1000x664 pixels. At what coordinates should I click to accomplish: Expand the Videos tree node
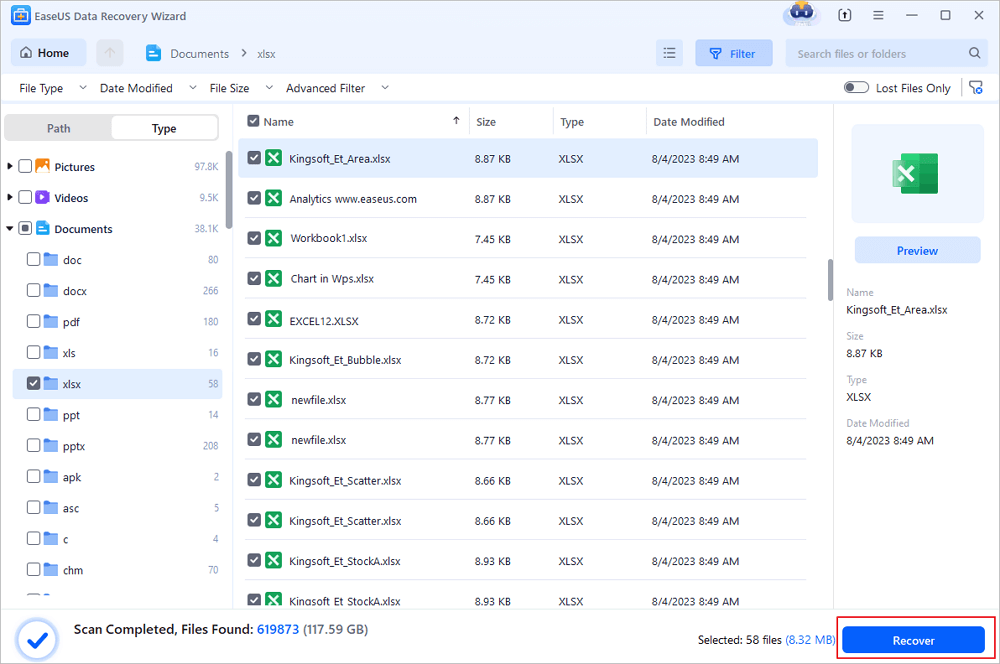pos(10,197)
